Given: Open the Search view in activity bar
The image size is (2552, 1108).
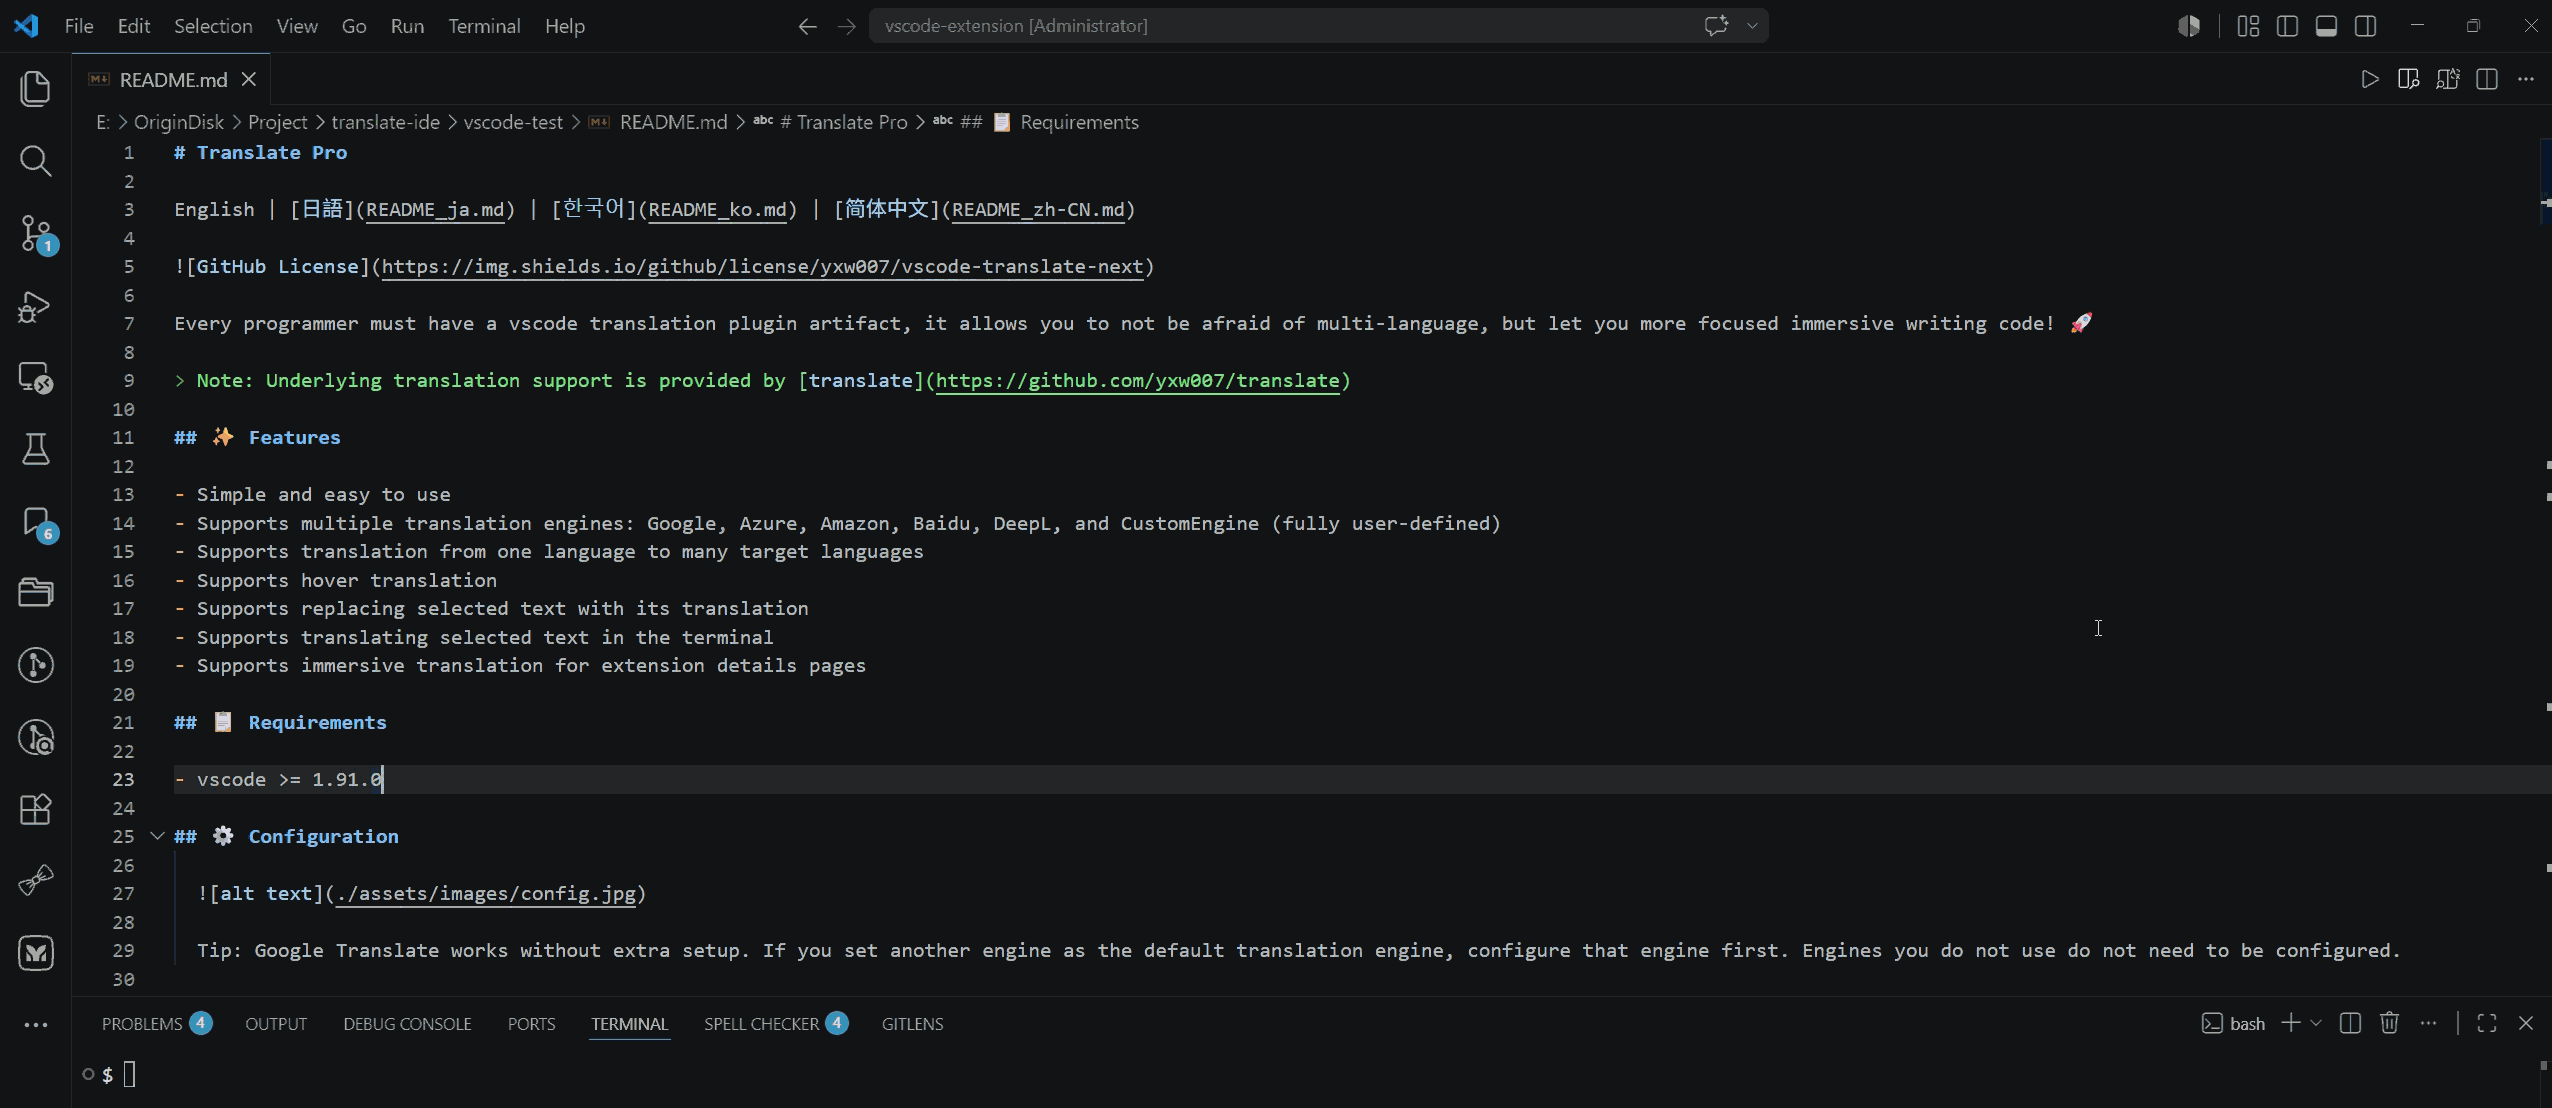Looking at the screenshot, I should point(36,161).
